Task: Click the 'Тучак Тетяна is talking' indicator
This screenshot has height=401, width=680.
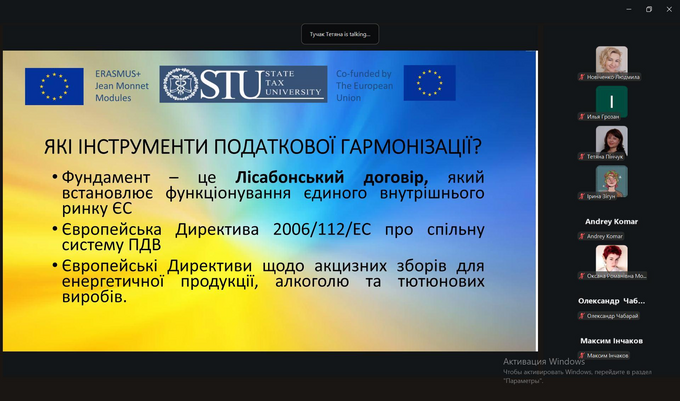Action: point(340,33)
